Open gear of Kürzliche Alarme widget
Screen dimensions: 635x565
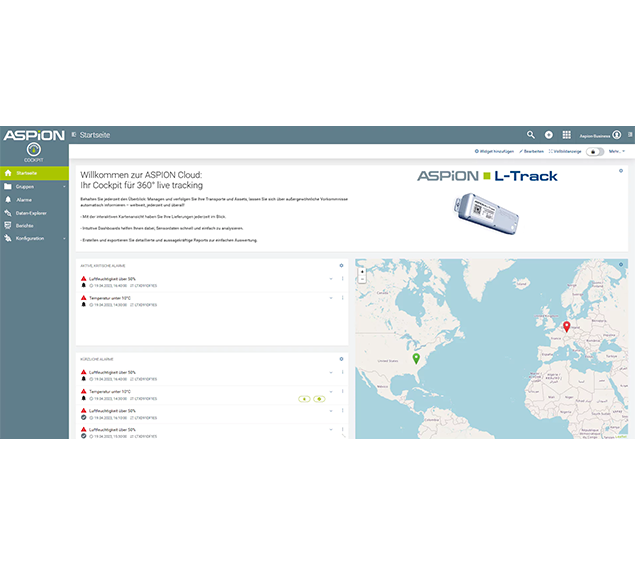341,359
